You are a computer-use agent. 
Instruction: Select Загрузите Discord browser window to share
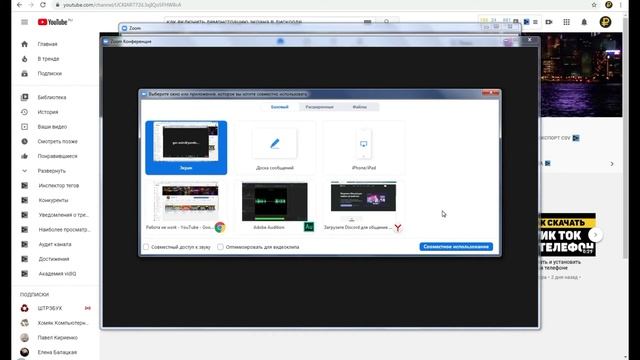click(364, 207)
